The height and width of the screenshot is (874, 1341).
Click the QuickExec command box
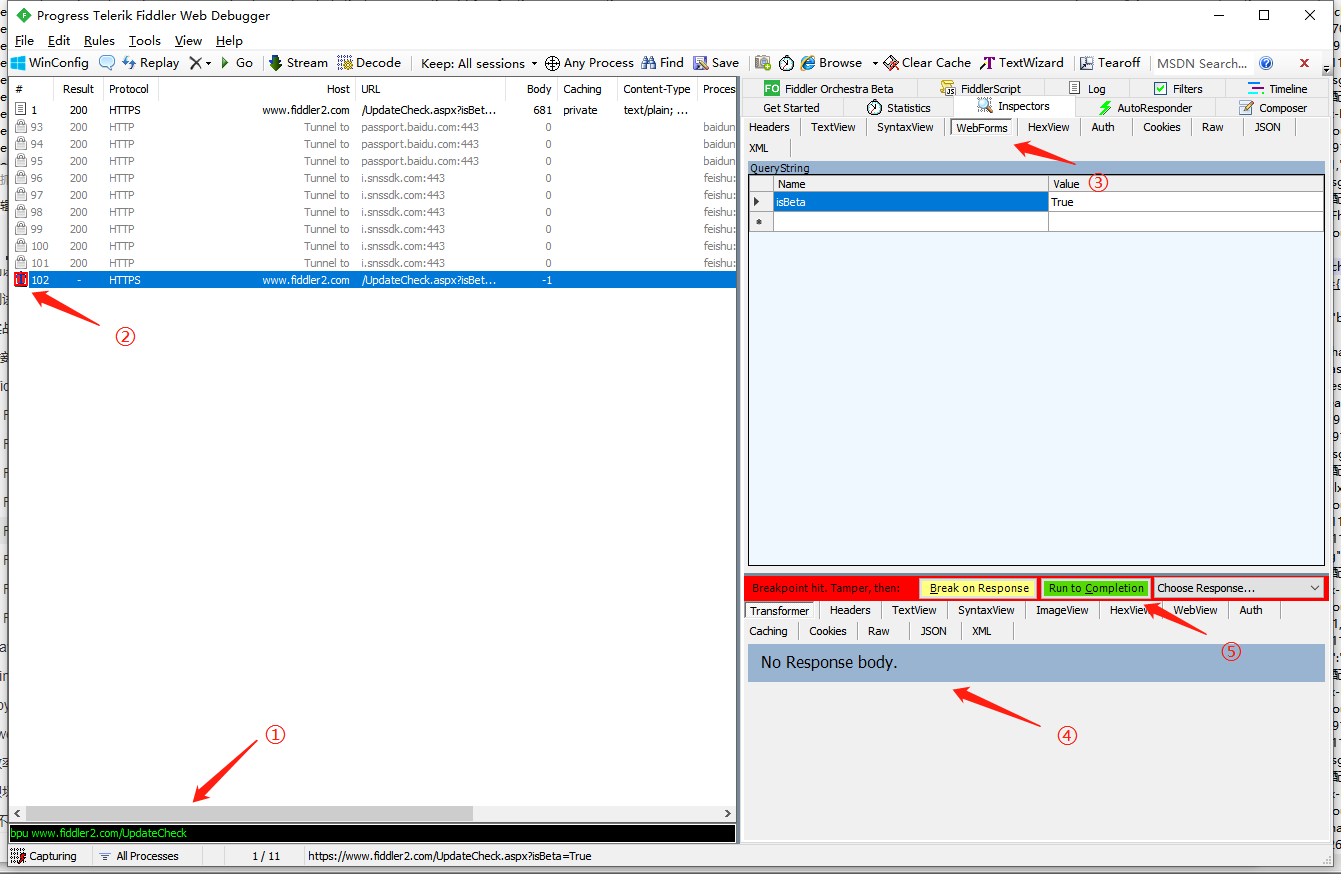tap(372, 833)
